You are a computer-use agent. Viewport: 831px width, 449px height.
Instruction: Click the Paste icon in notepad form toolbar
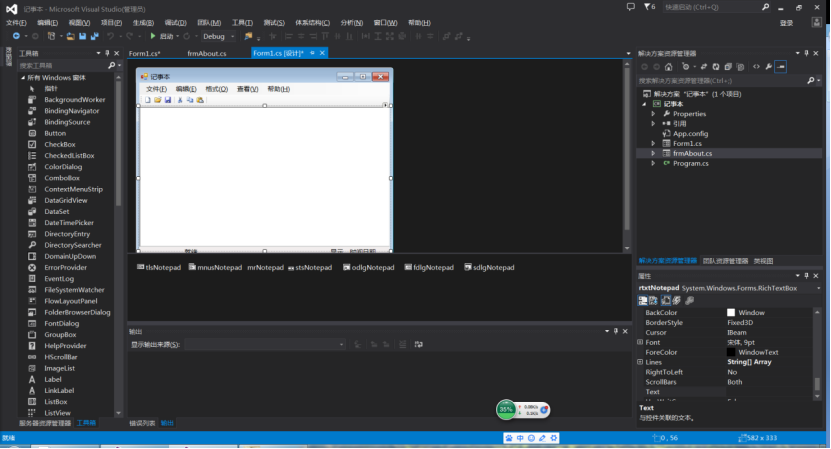click(x=200, y=100)
